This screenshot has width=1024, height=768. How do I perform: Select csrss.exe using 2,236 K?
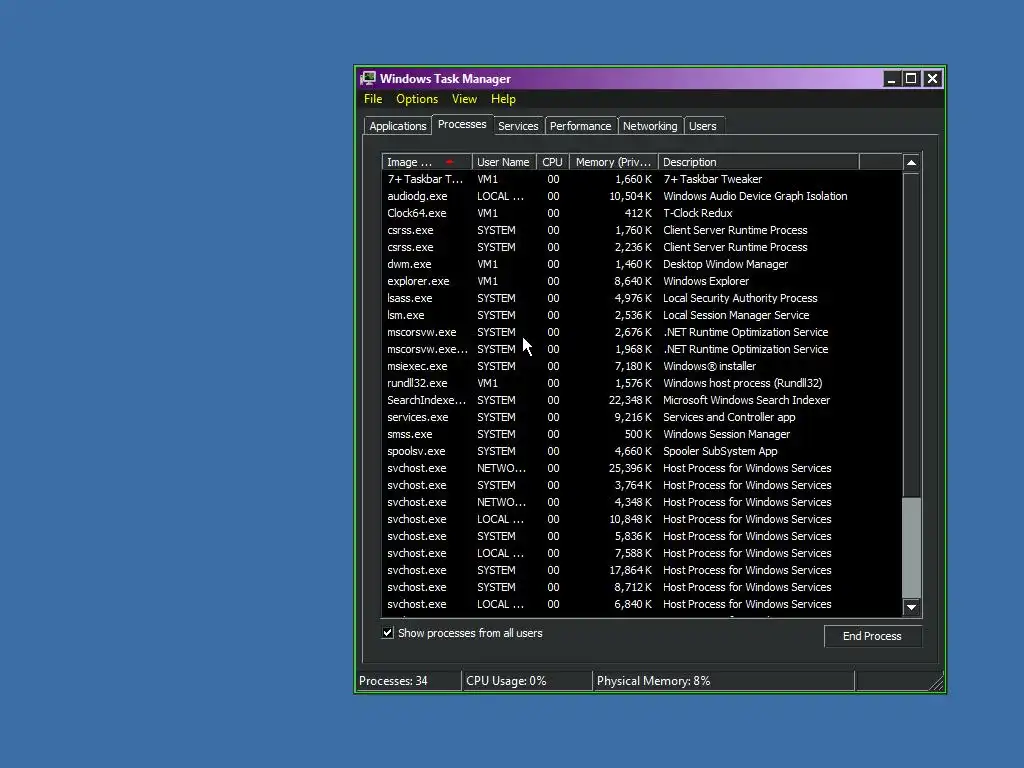[641, 247]
